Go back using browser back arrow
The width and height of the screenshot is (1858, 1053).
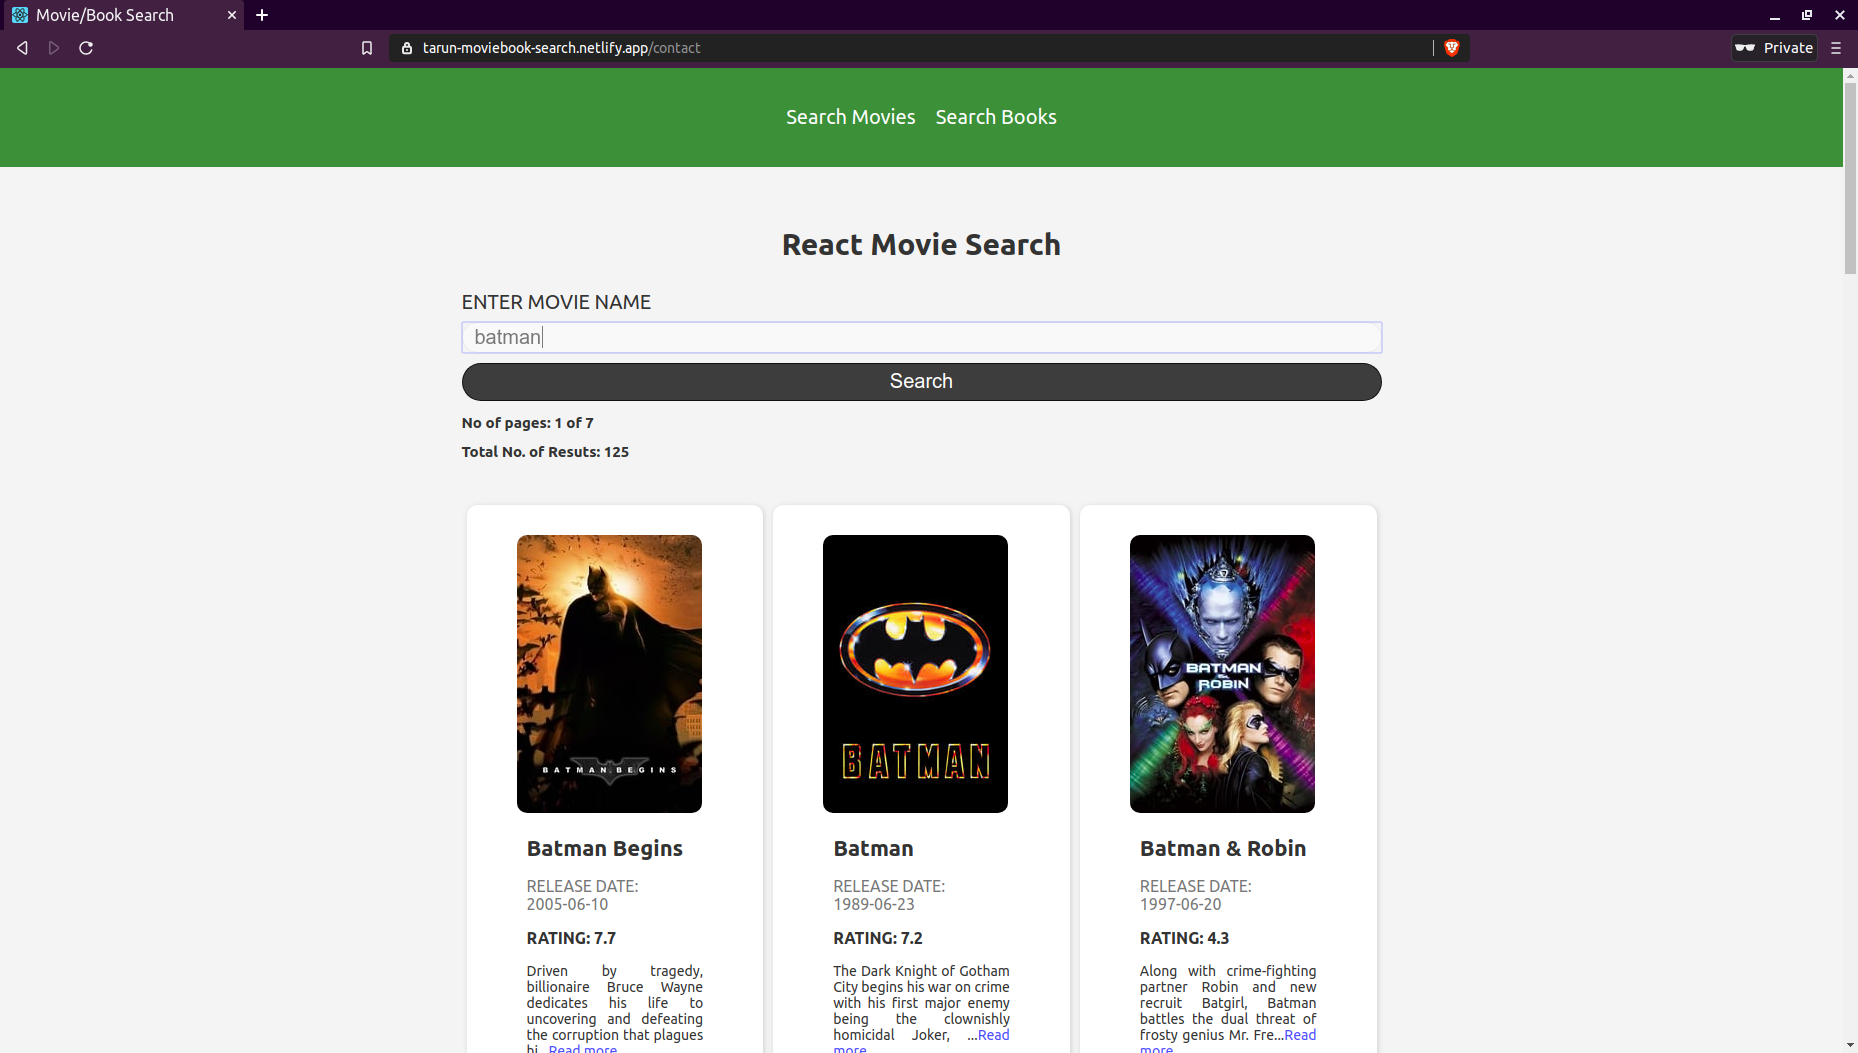coord(22,48)
